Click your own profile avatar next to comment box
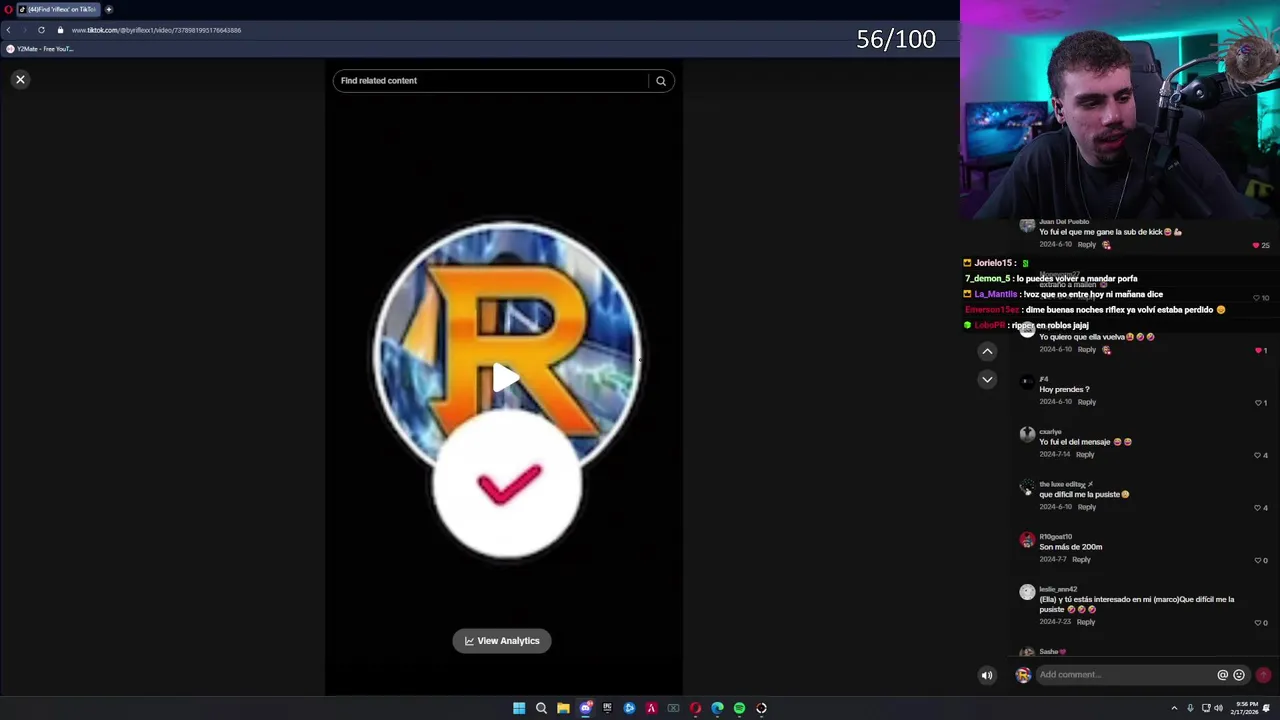 pyautogui.click(x=1023, y=675)
